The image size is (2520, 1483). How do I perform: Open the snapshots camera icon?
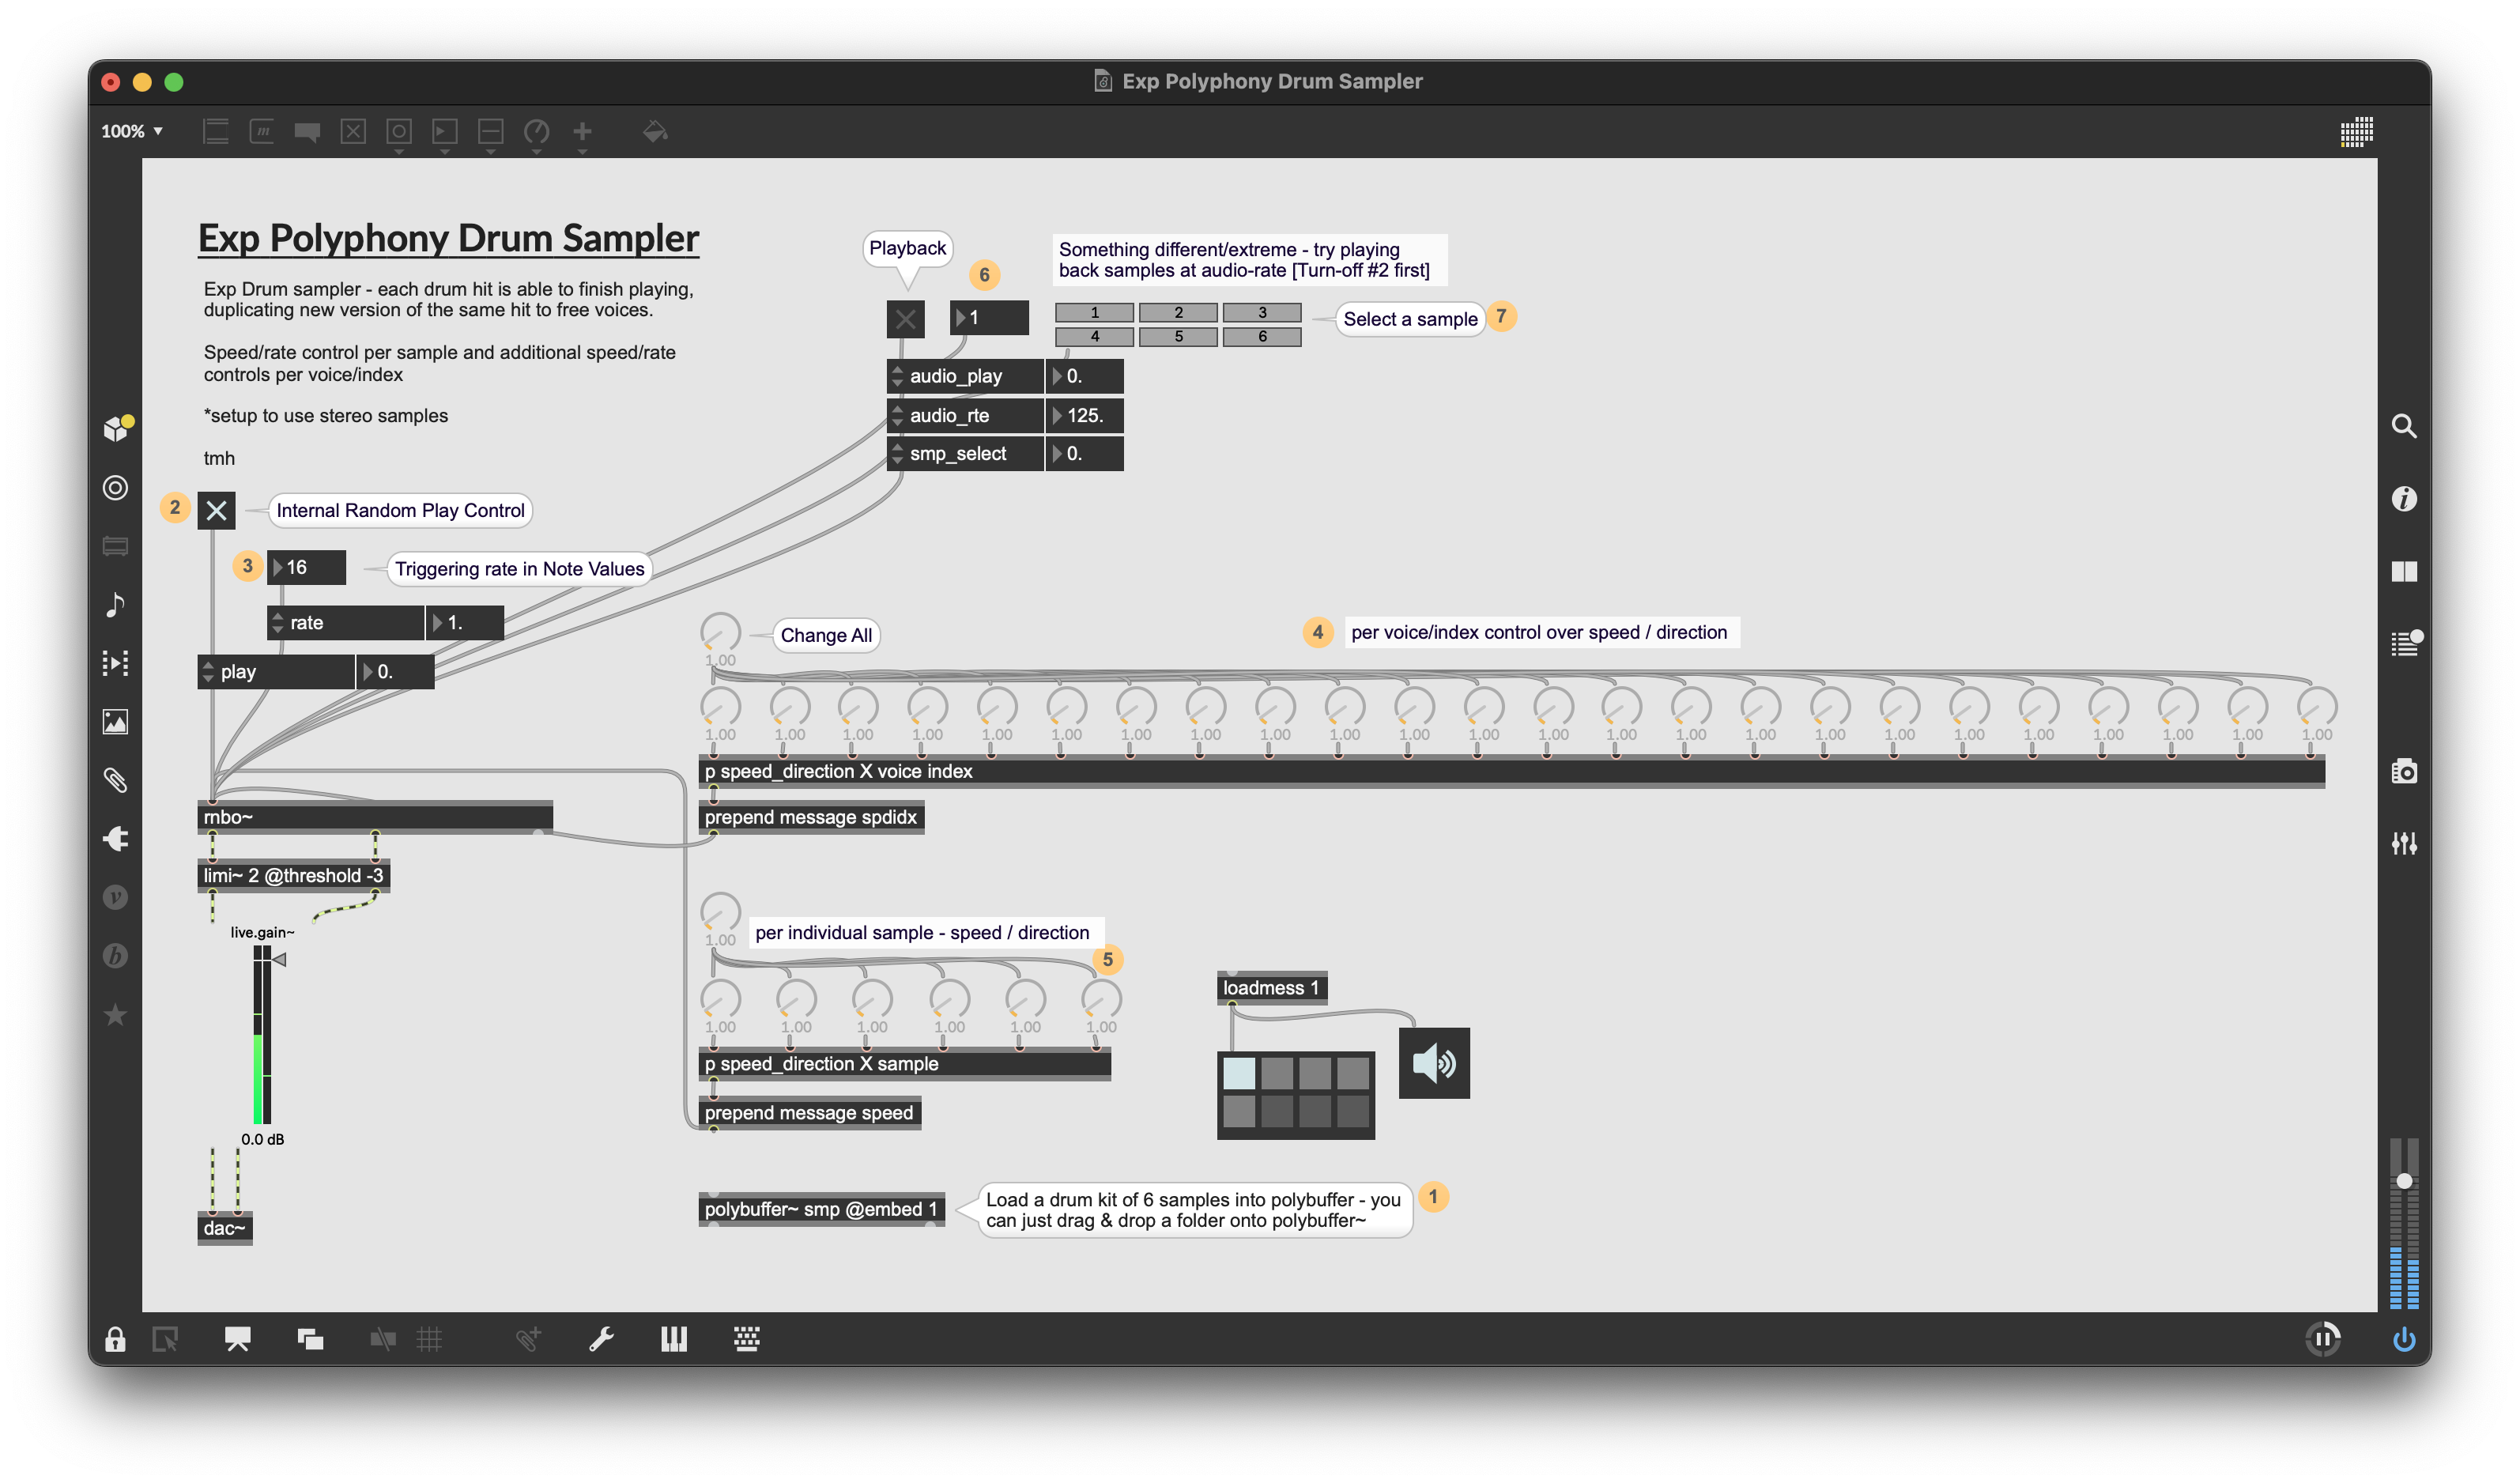(2404, 771)
